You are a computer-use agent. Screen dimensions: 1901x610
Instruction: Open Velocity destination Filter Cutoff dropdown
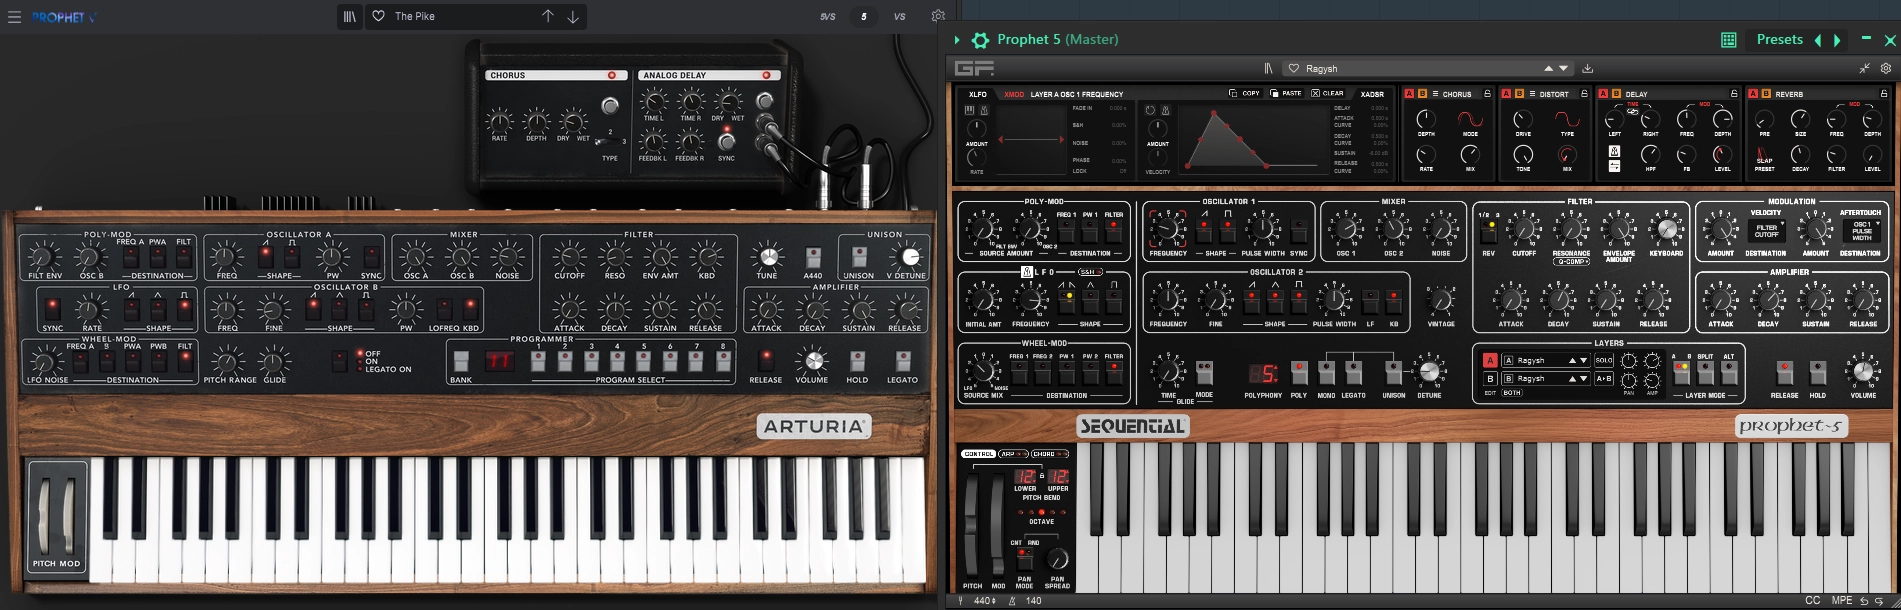1767,230
